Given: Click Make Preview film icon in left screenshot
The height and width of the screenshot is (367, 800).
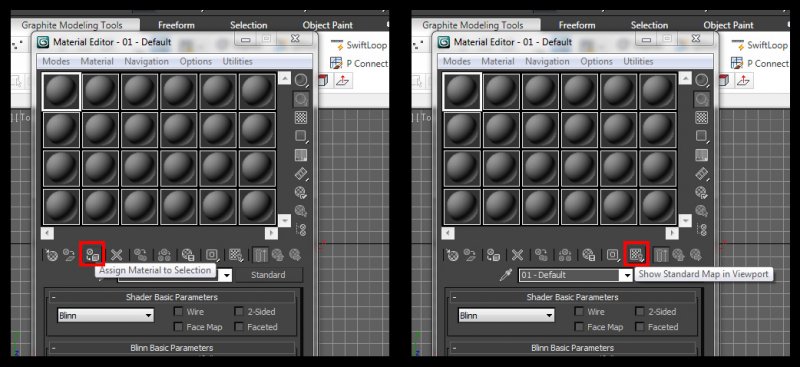Looking at the screenshot, I should pyautogui.click(x=302, y=174).
